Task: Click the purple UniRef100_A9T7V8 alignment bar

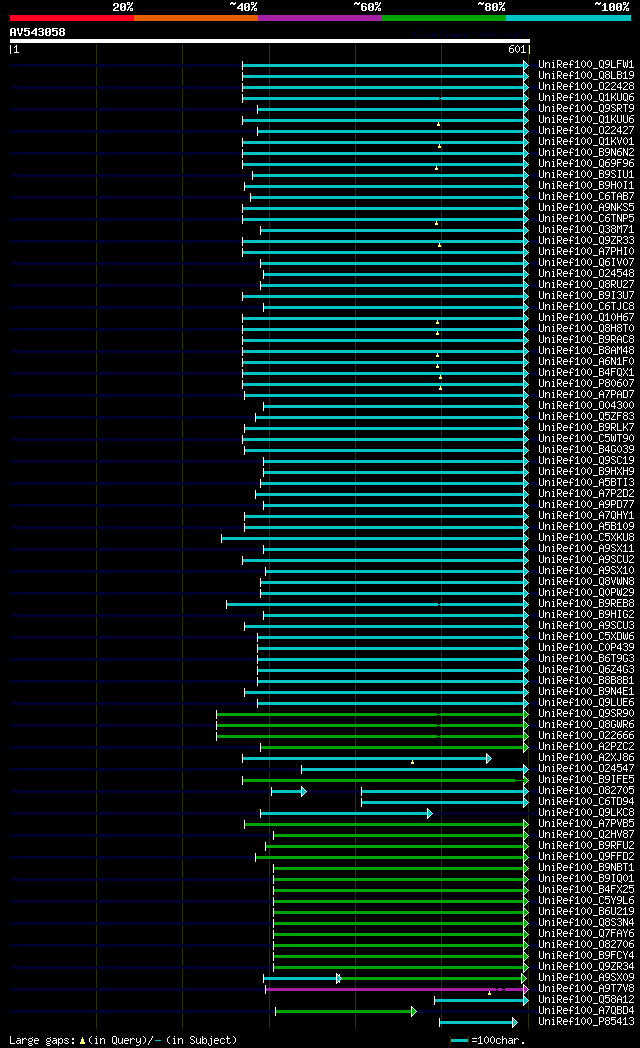Action: pos(397,989)
